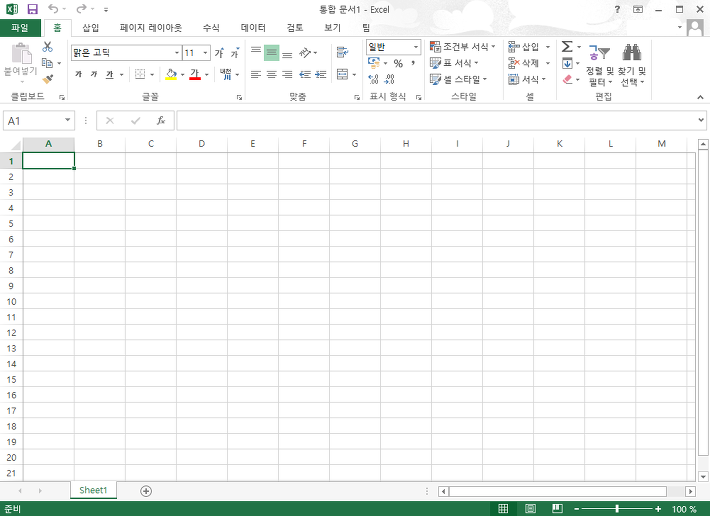Click the Fill down-arrow icon
Viewport: 710px width, 516px height.
[567, 63]
